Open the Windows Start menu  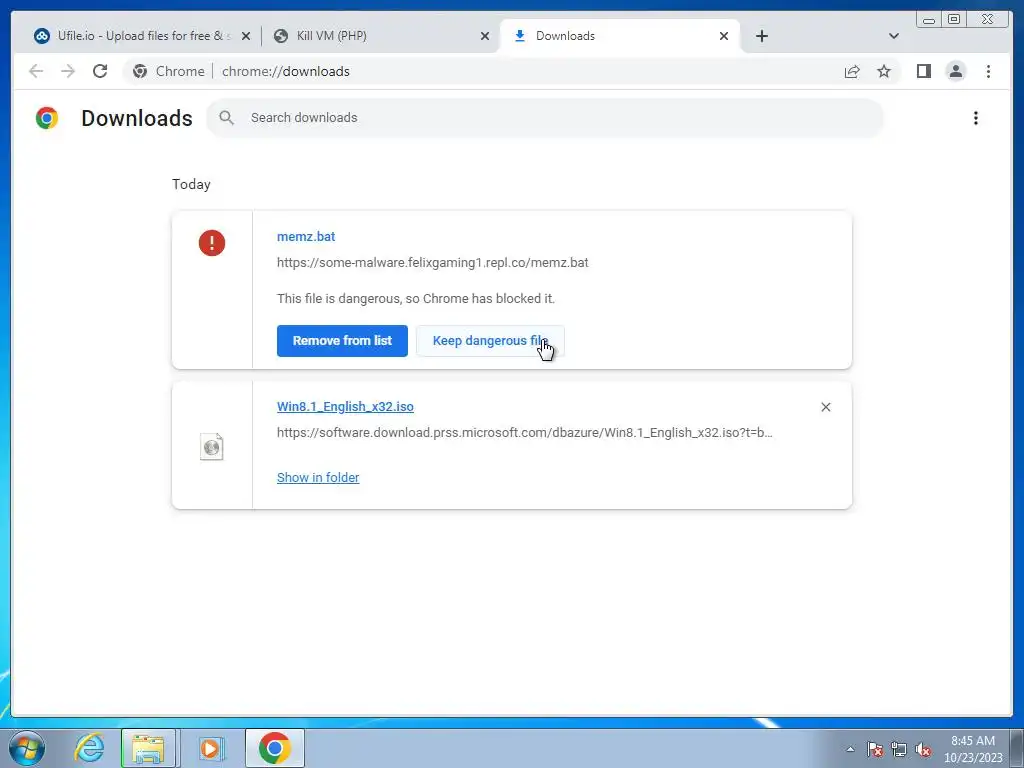tap(27, 748)
